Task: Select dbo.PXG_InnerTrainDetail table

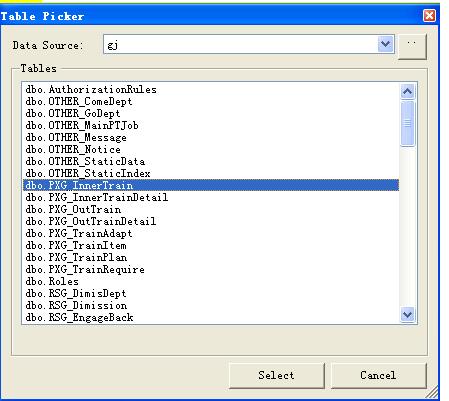Action: [211, 197]
